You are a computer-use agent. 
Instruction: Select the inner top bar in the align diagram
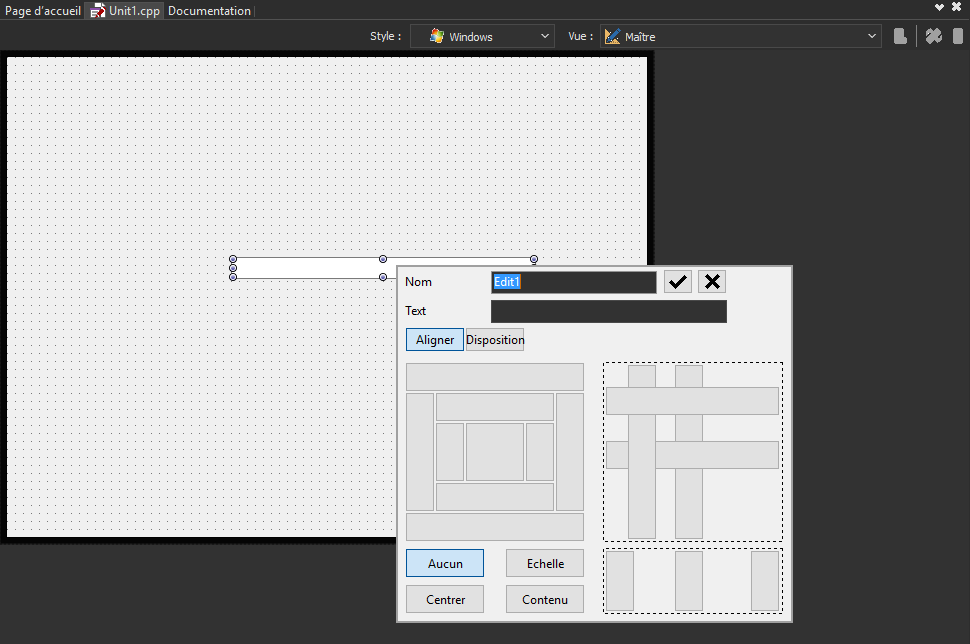point(495,407)
